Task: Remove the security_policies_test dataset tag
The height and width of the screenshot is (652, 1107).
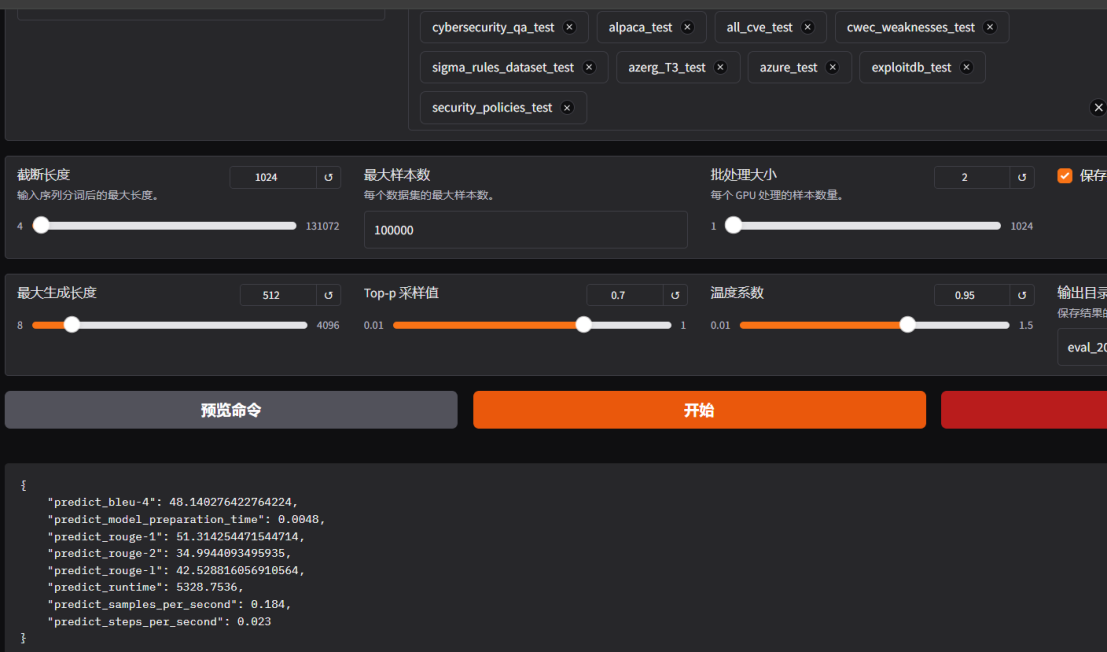Action: tap(567, 108)
